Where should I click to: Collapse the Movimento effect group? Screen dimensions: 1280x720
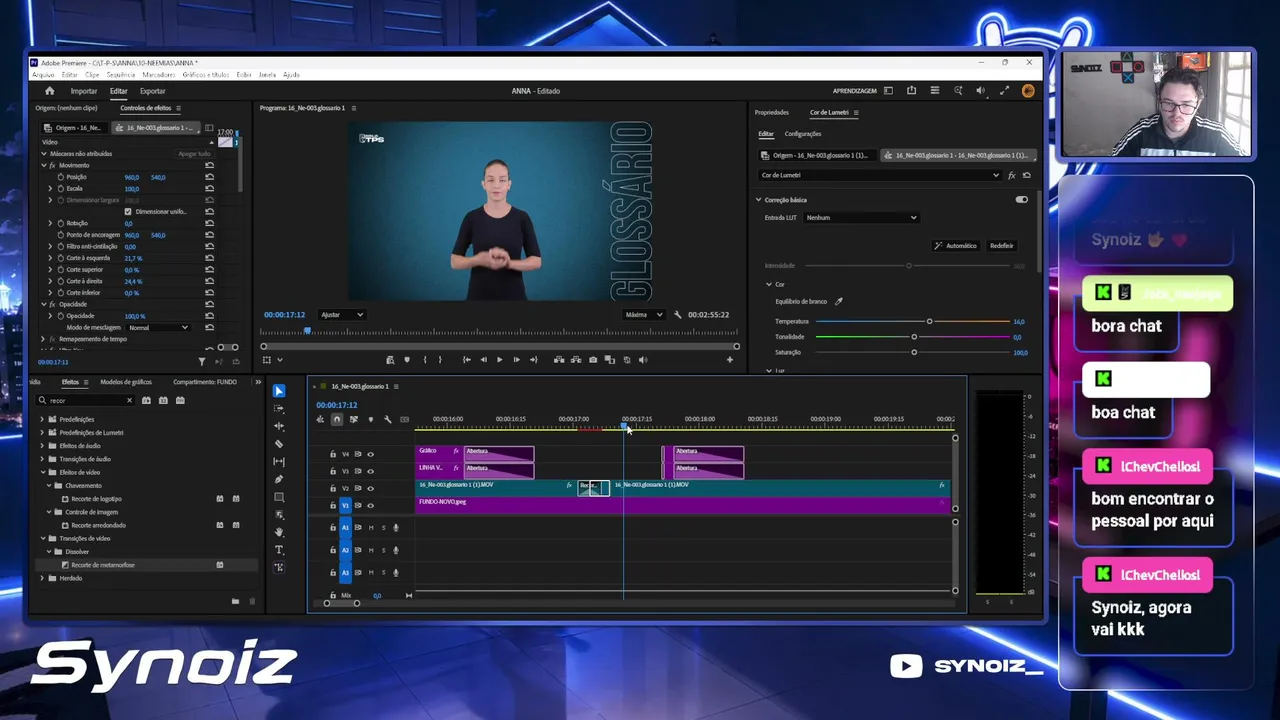click(x=44, y=165)
